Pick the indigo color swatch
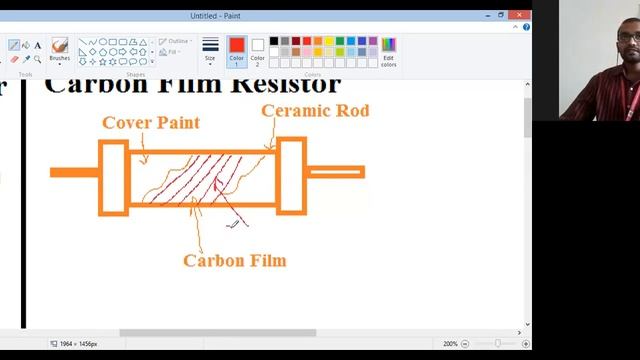This screenshot has height=360, width=640. [x=362, y=41]
